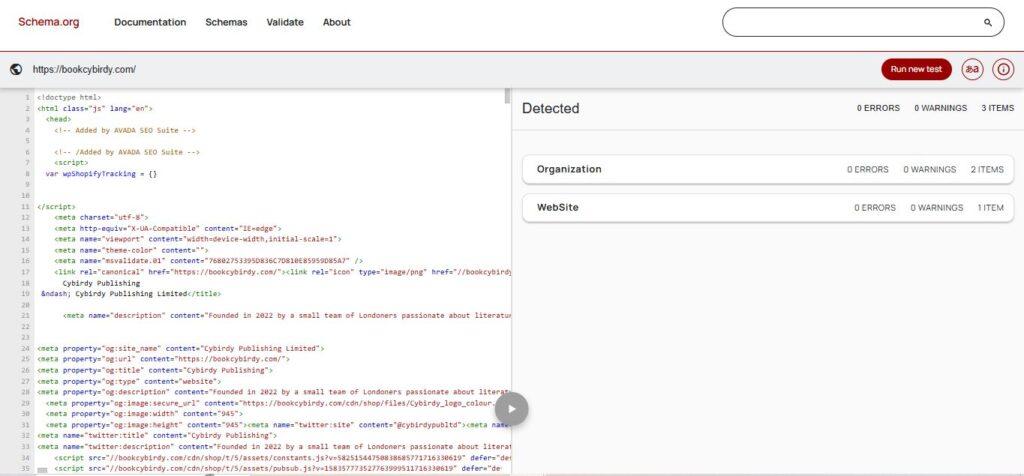Open the About page

pyautogui.click(x=336, y=22)
